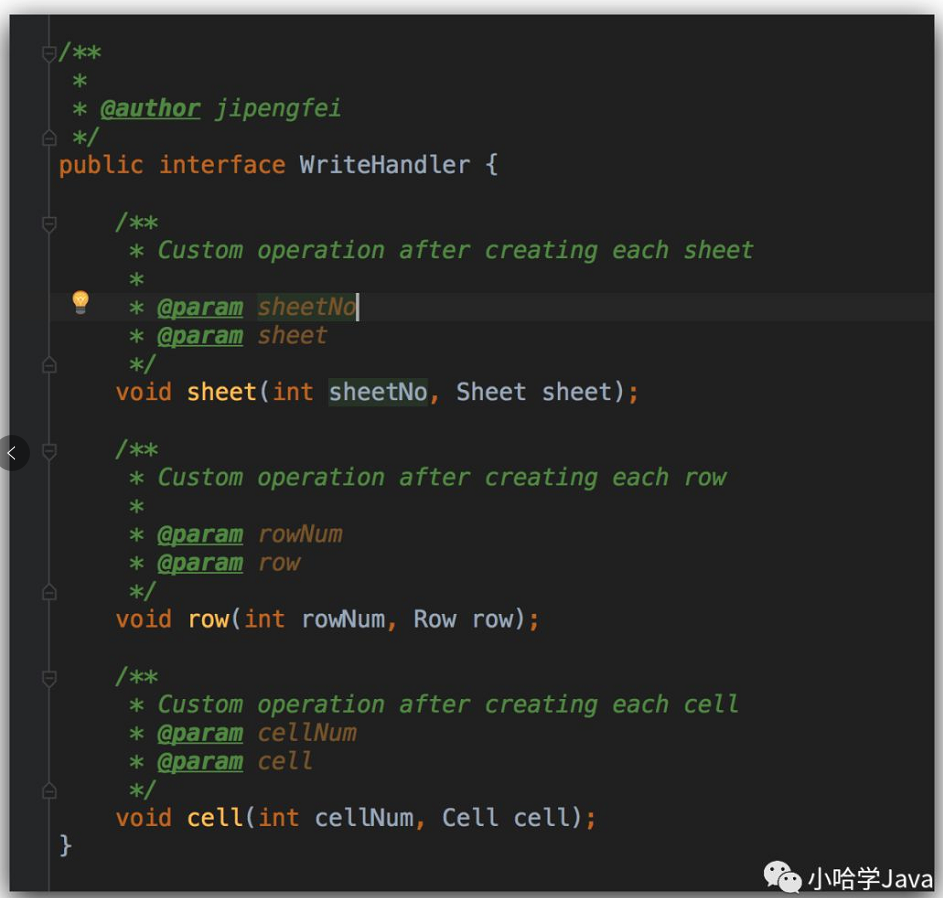Click 'void' in the sheet method declaration
This screenshot has width=943, height=898.
tap(144, 392)
